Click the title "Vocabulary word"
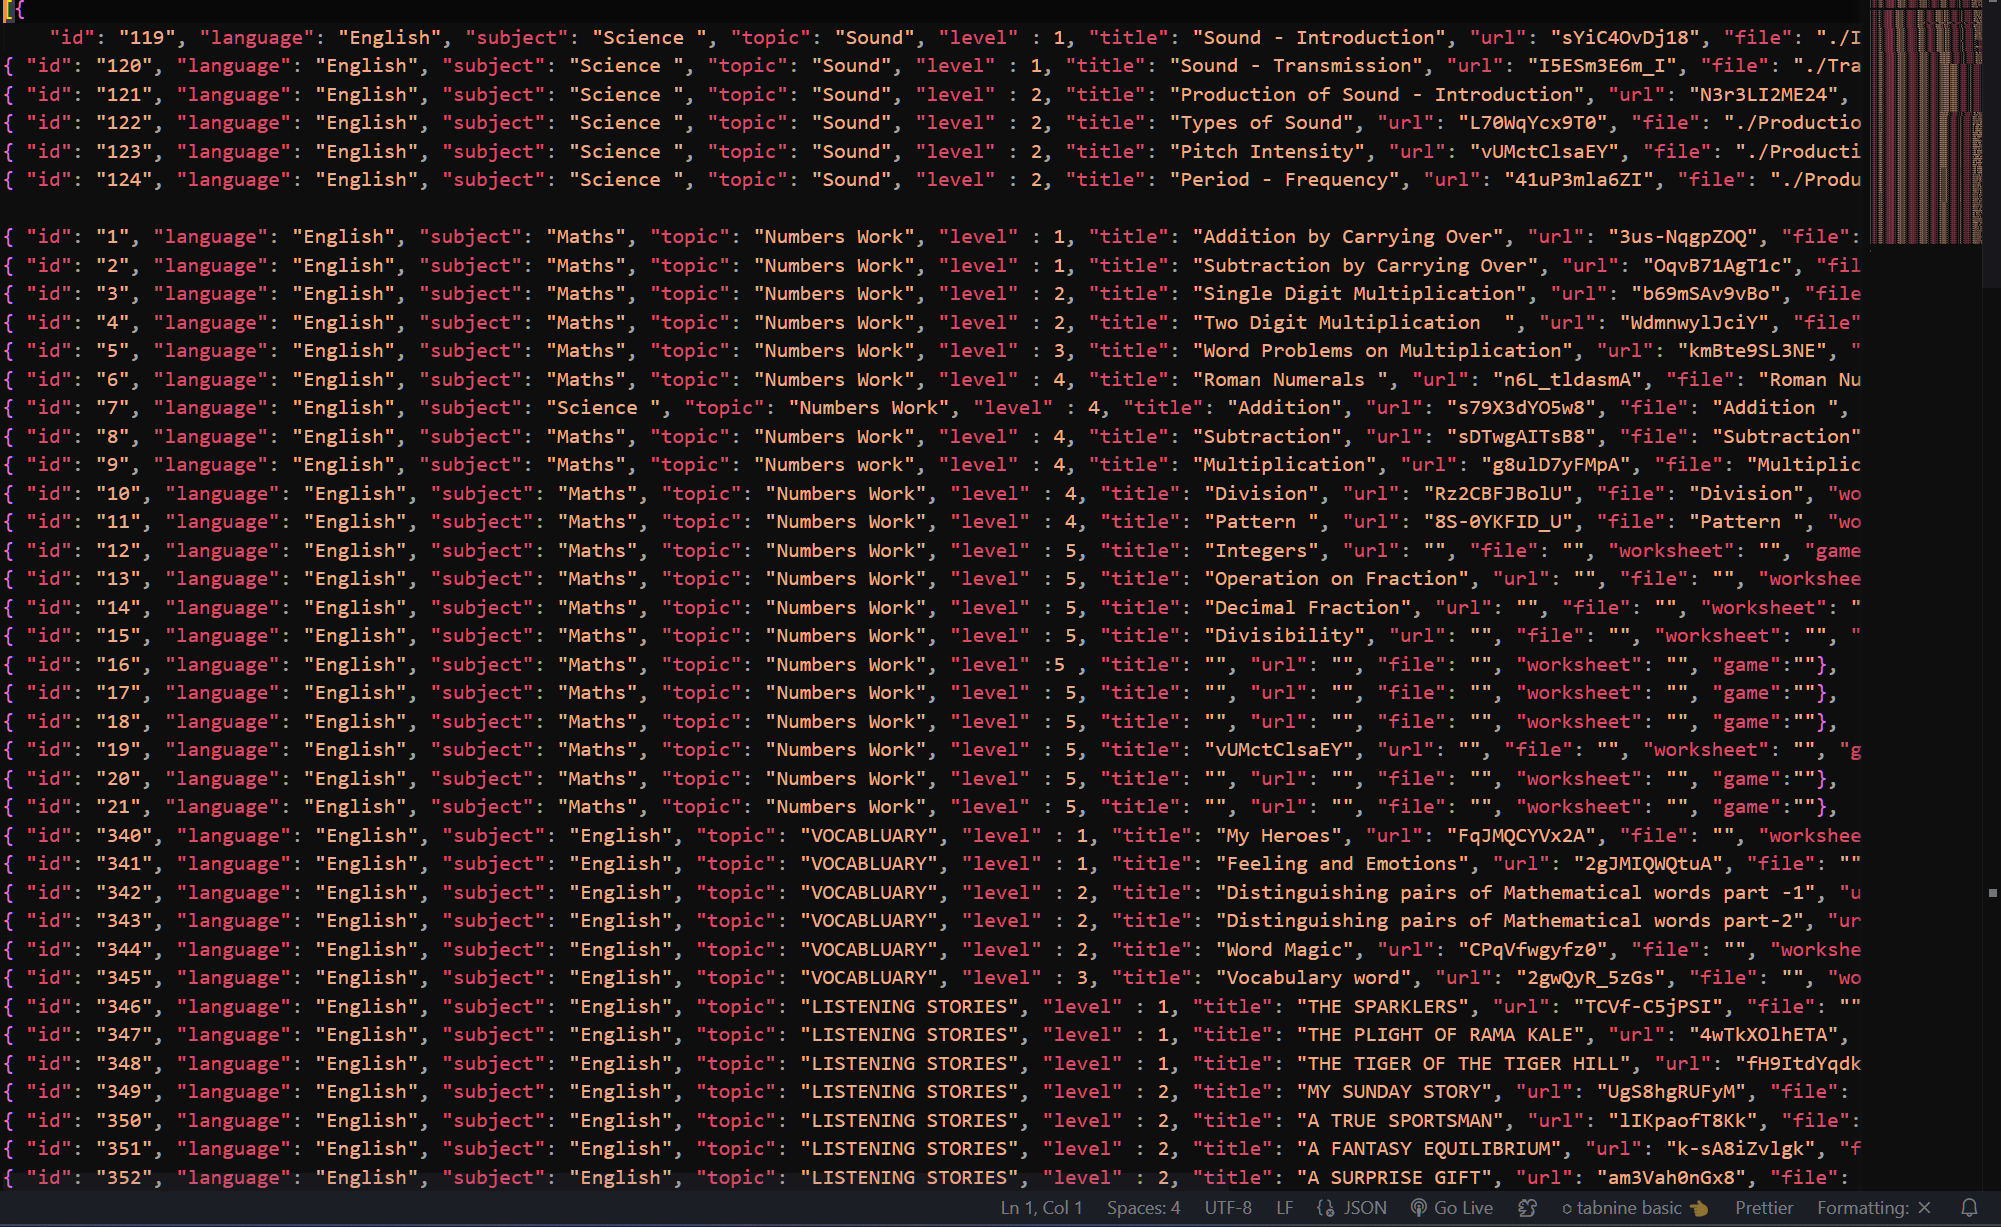The width and height of the screenshot is (2001, 1227). point(1313,978)
